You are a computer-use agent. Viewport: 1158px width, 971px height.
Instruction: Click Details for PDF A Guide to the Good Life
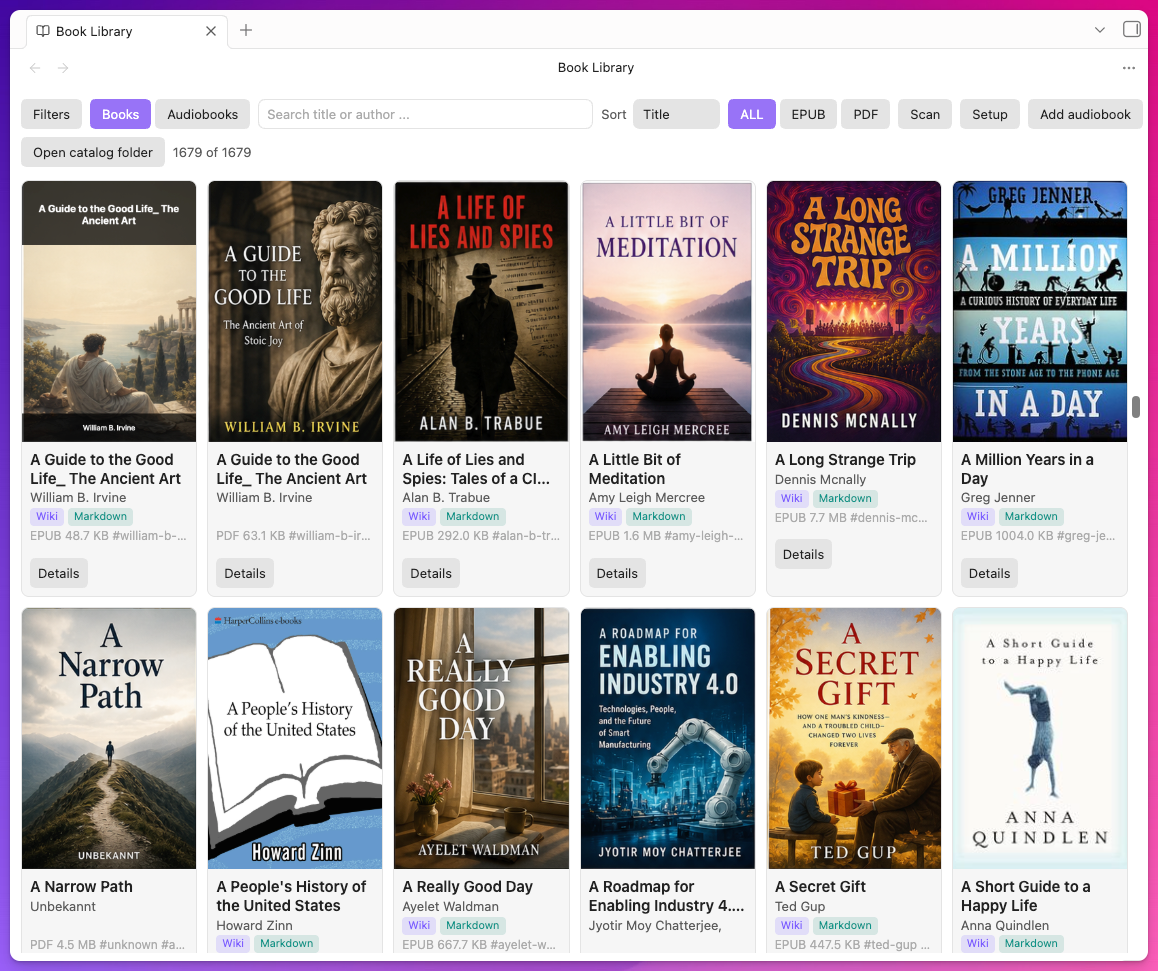pos(244,573)
